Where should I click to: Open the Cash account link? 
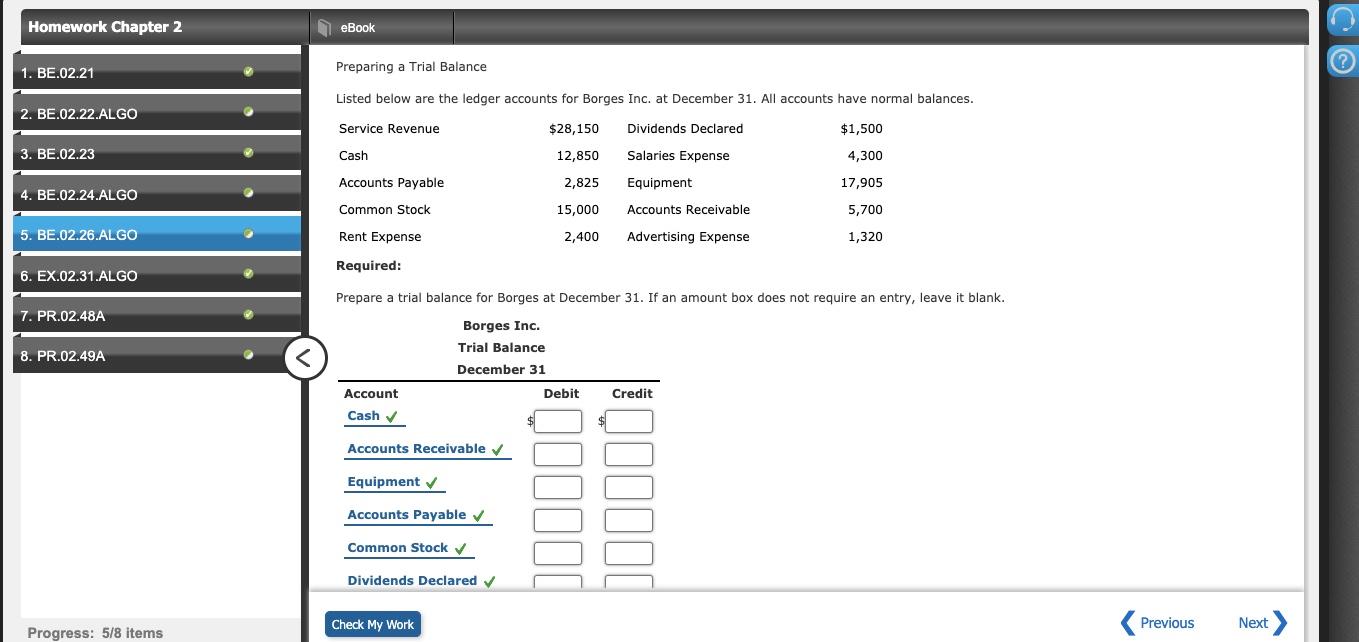pyautogui.click(x=362, y=415)
